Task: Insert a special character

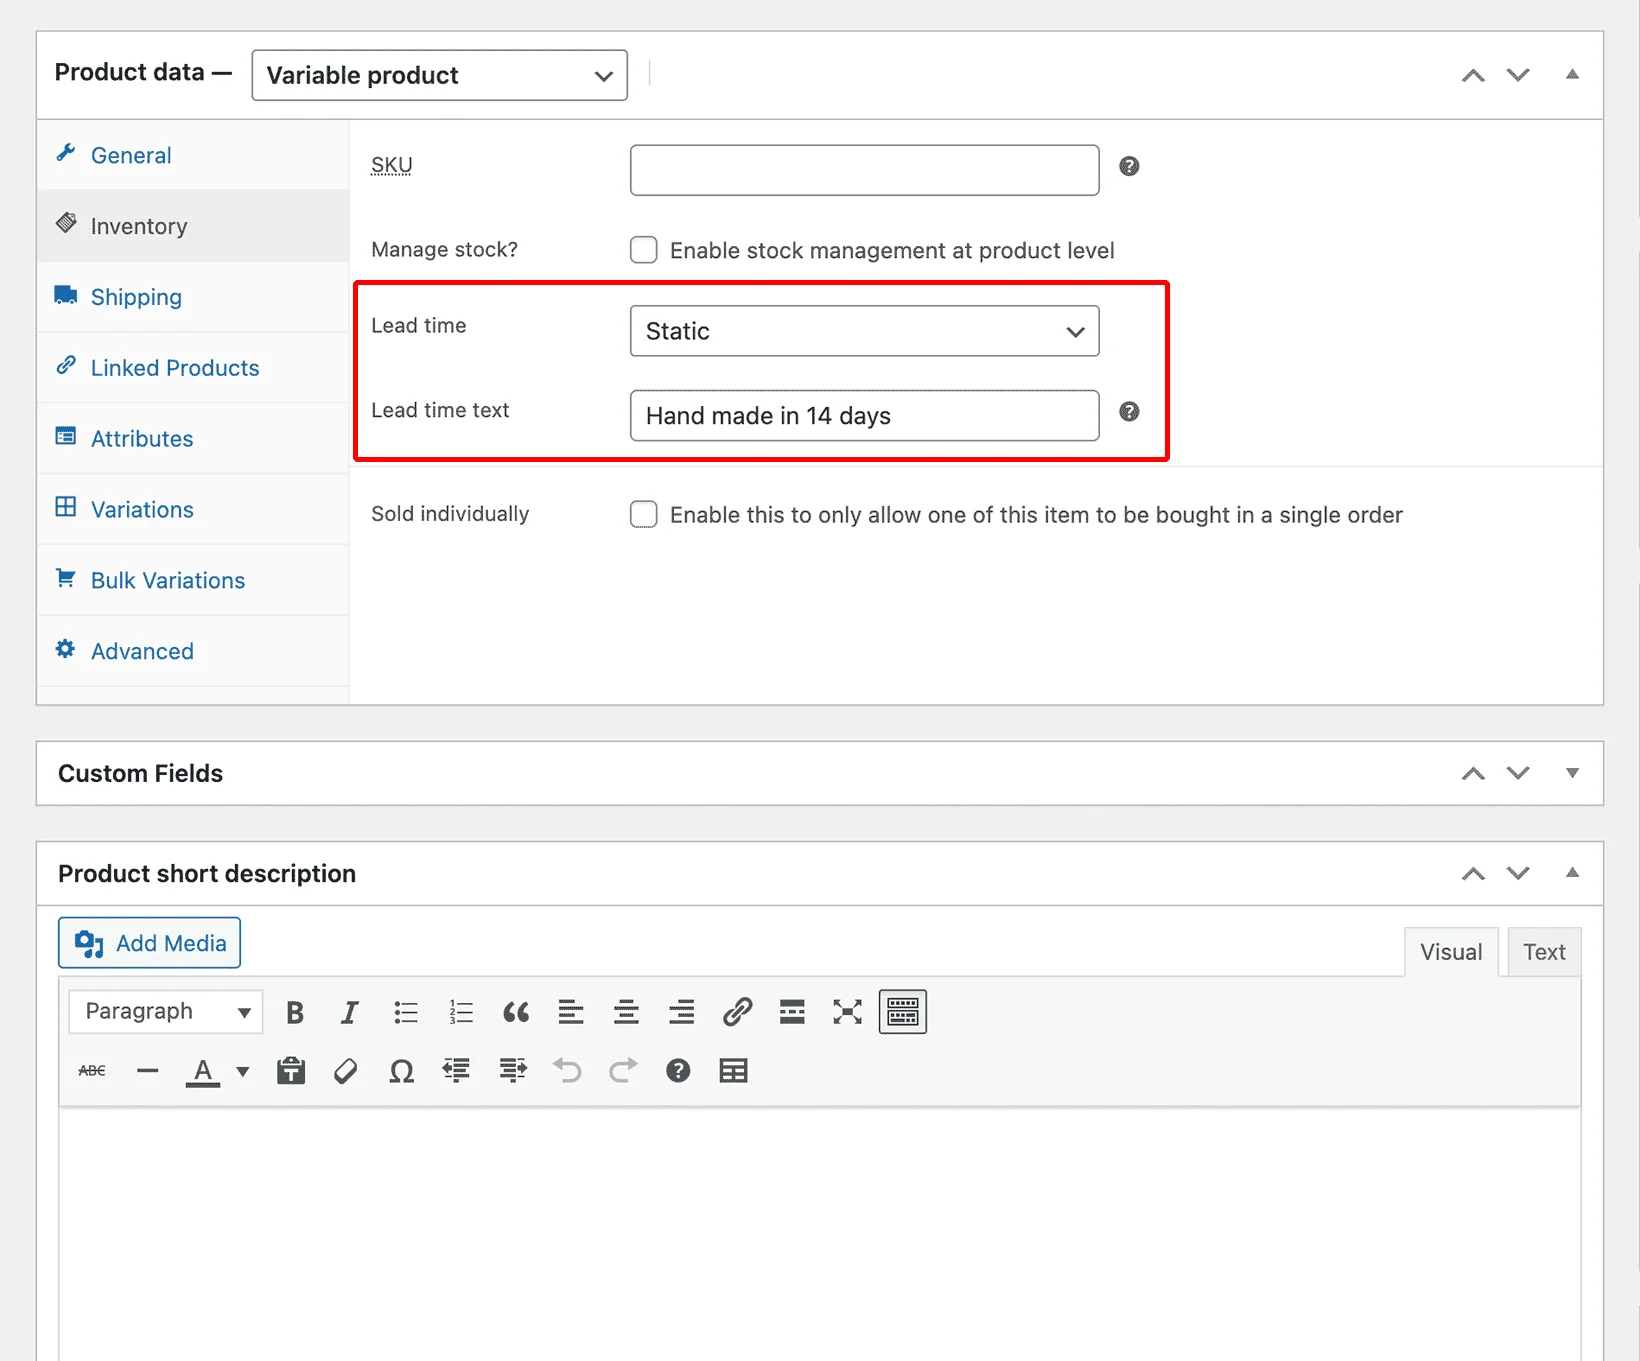Action: click(401, 1070)
